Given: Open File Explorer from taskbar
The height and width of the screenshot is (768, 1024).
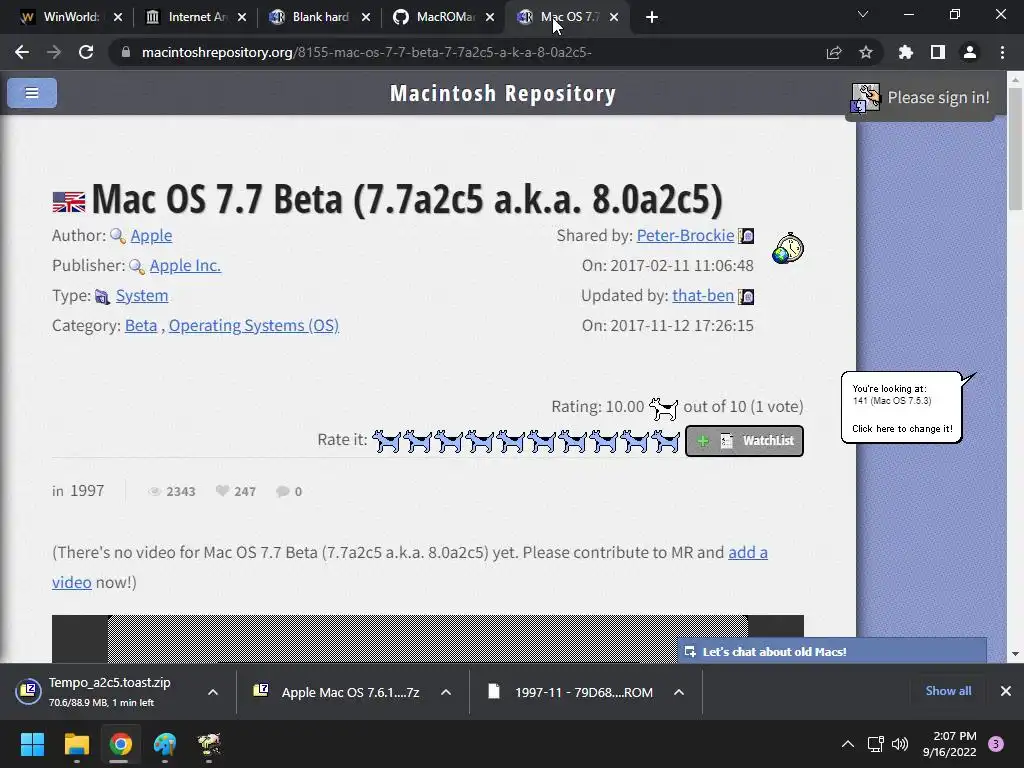Looking at the screenshot, I should [76, 744].
